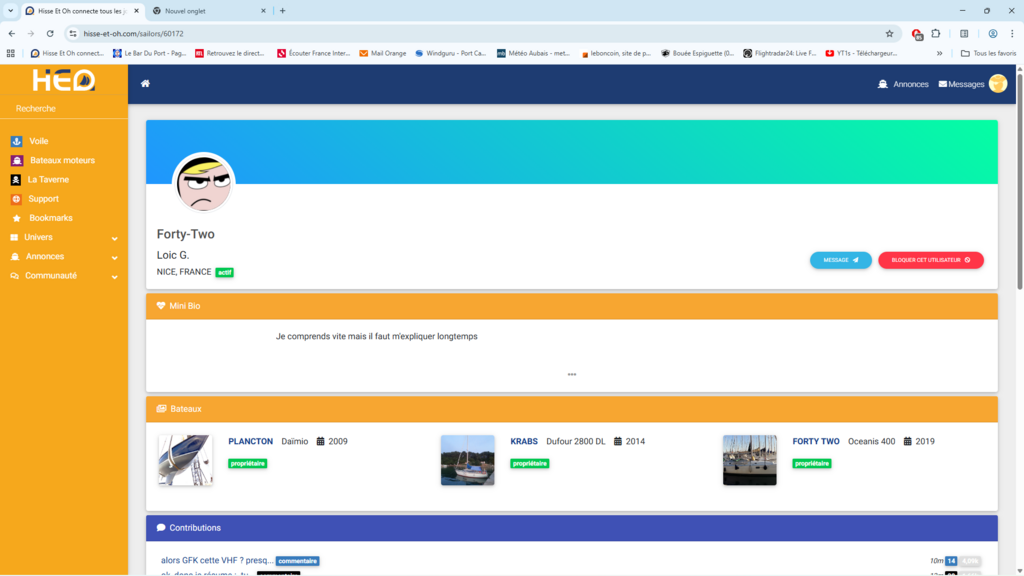This screenshot has height=576, width=1024.
Task: Open the PLANCTON boat link
Action: 250,441
